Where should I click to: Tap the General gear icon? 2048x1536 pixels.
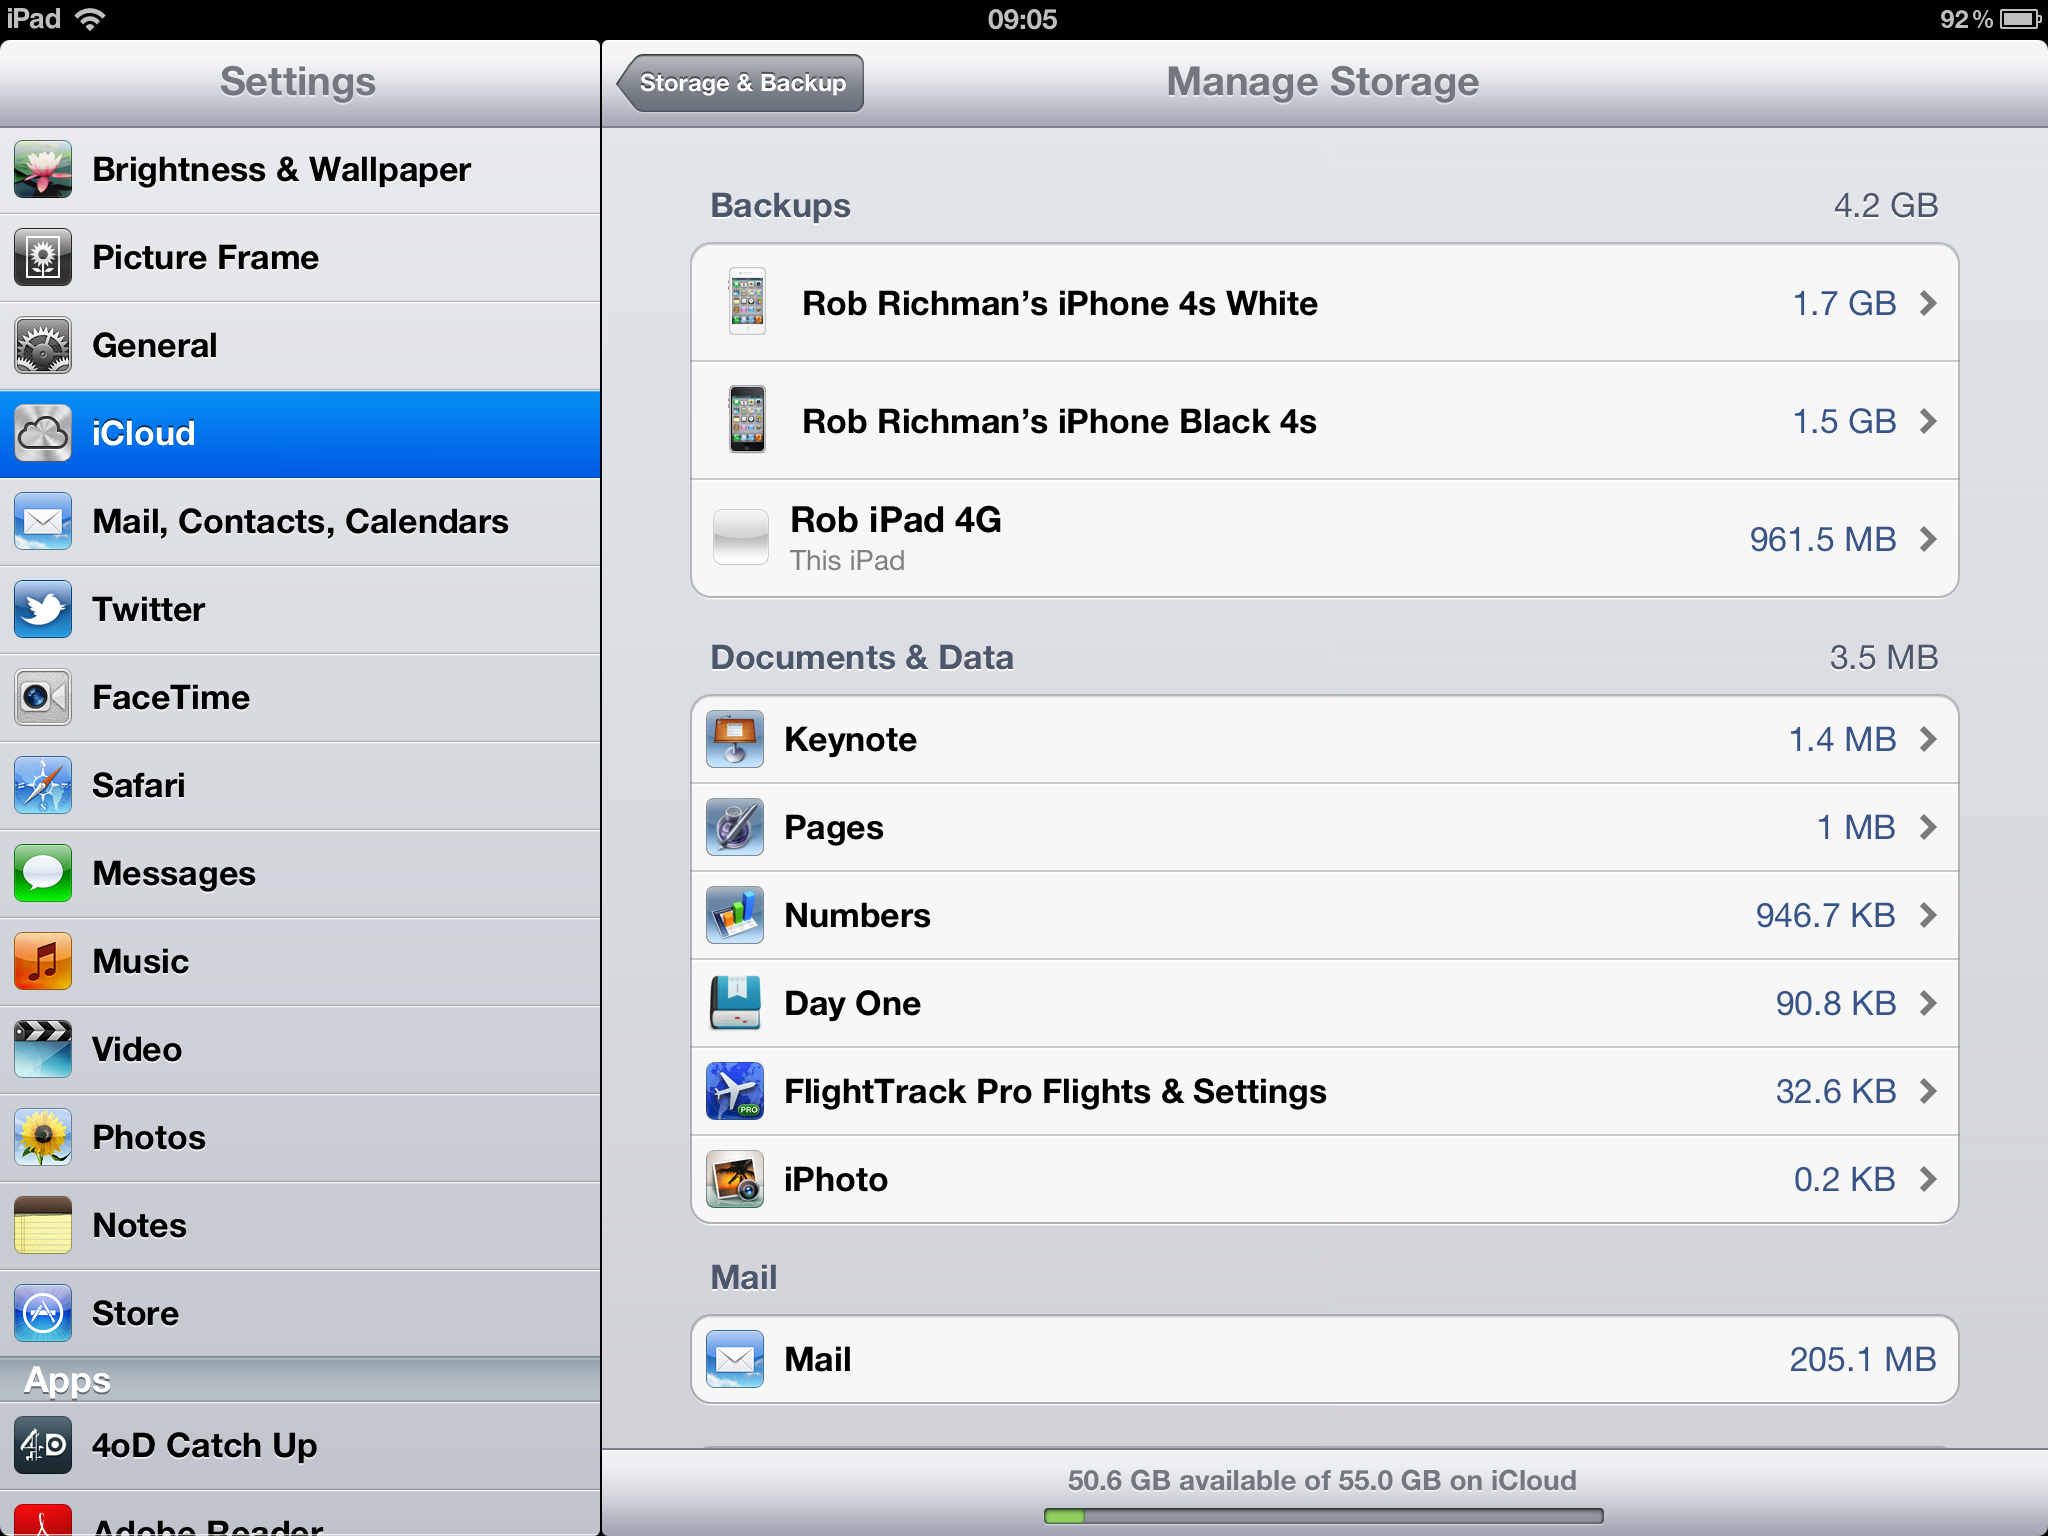tap(43, 345)
